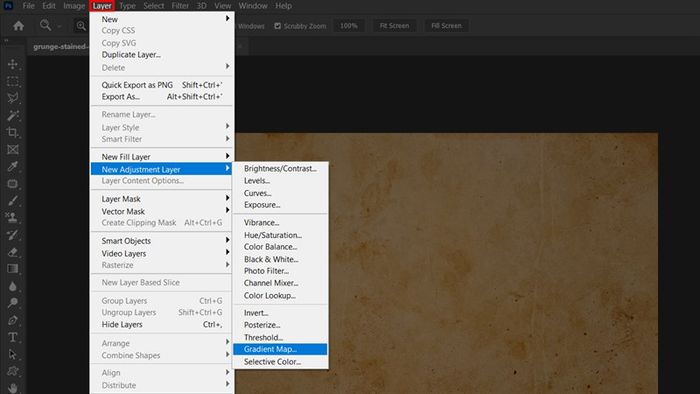Open the zoom tool preset dropdown arrow
Screen dimensions: 700x394
click(59, 26)
